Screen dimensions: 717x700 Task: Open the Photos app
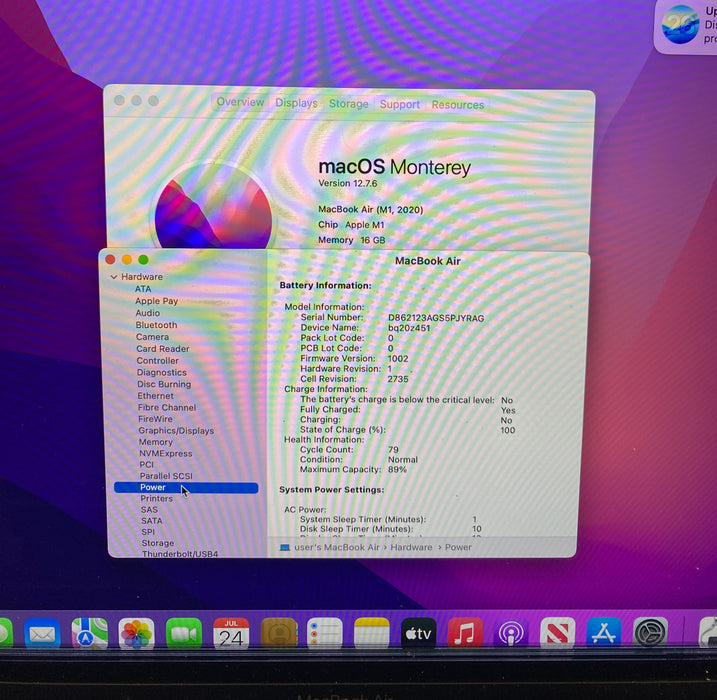pos(136,633)
